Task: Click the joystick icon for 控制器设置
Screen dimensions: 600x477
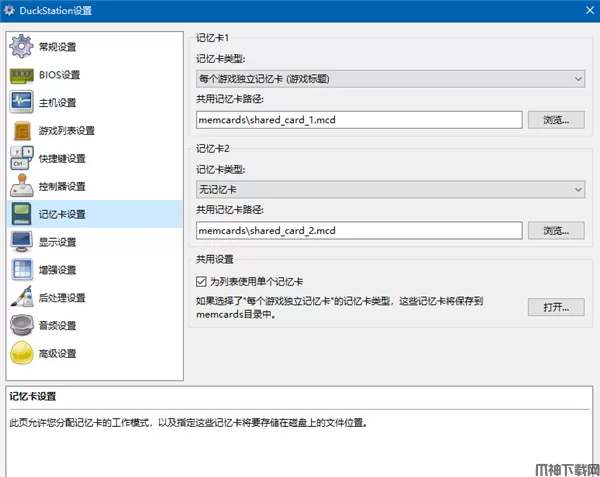Action: [x=21, y=186]
